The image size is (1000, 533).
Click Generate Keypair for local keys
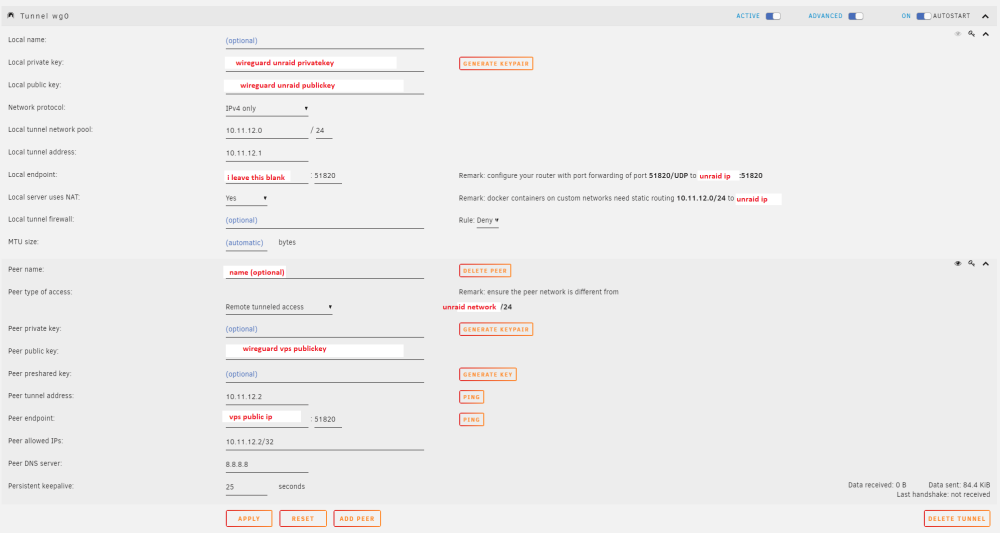point(496,64)
